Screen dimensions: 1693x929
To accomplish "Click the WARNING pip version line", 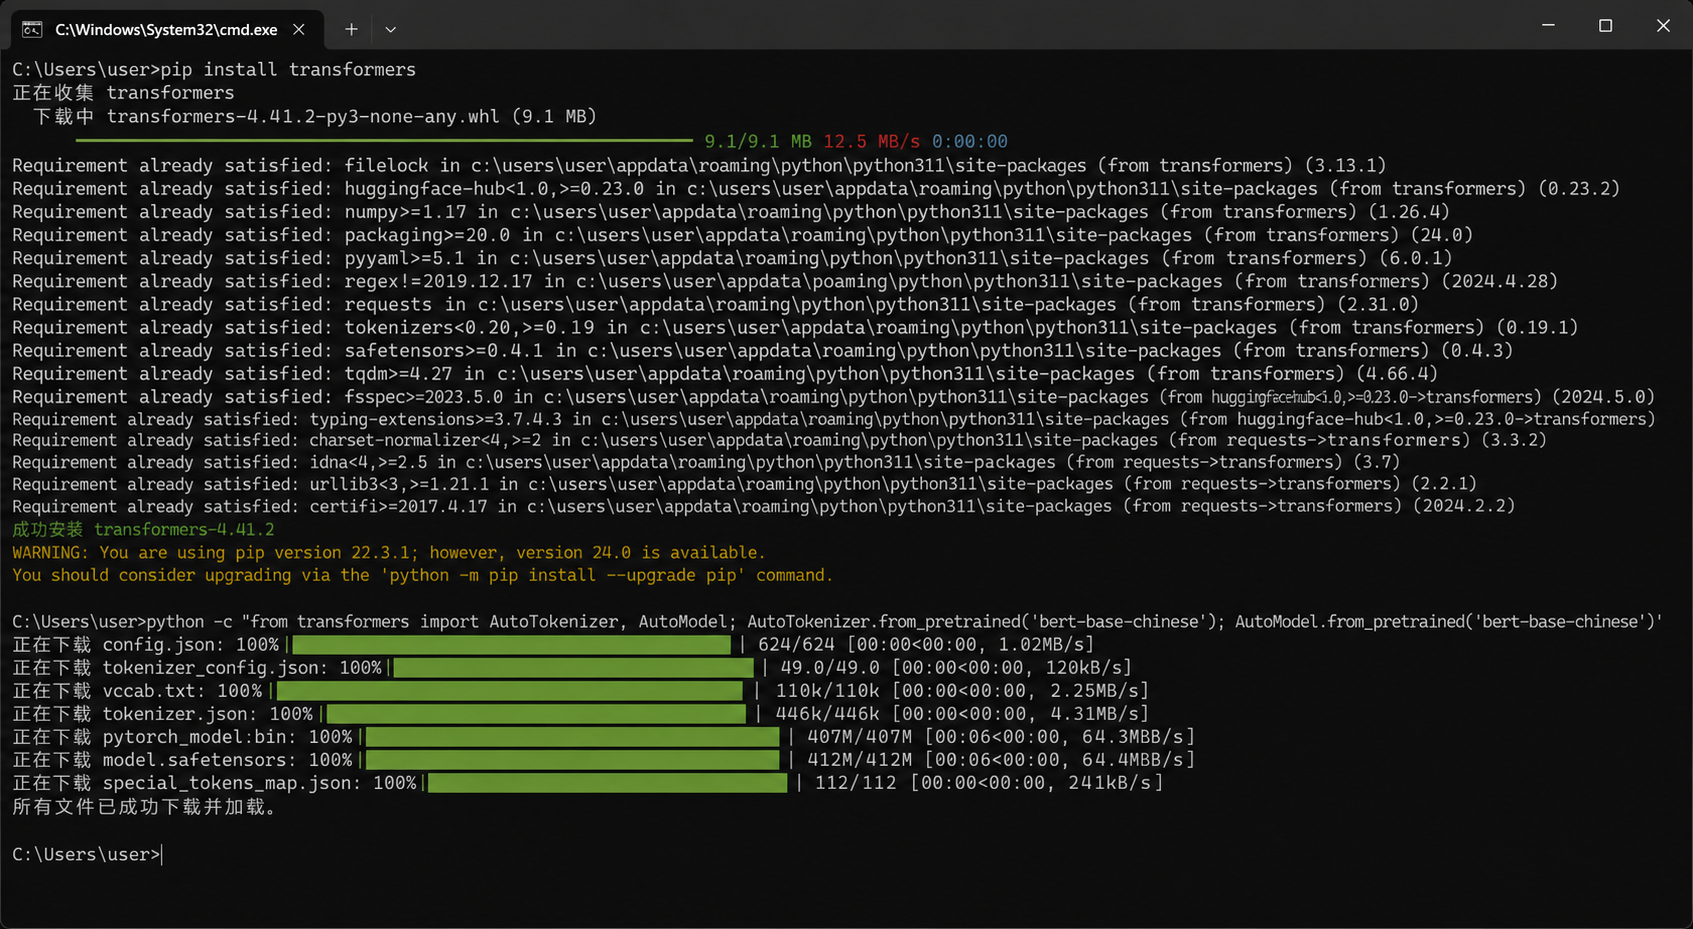I will click(389, 552).
